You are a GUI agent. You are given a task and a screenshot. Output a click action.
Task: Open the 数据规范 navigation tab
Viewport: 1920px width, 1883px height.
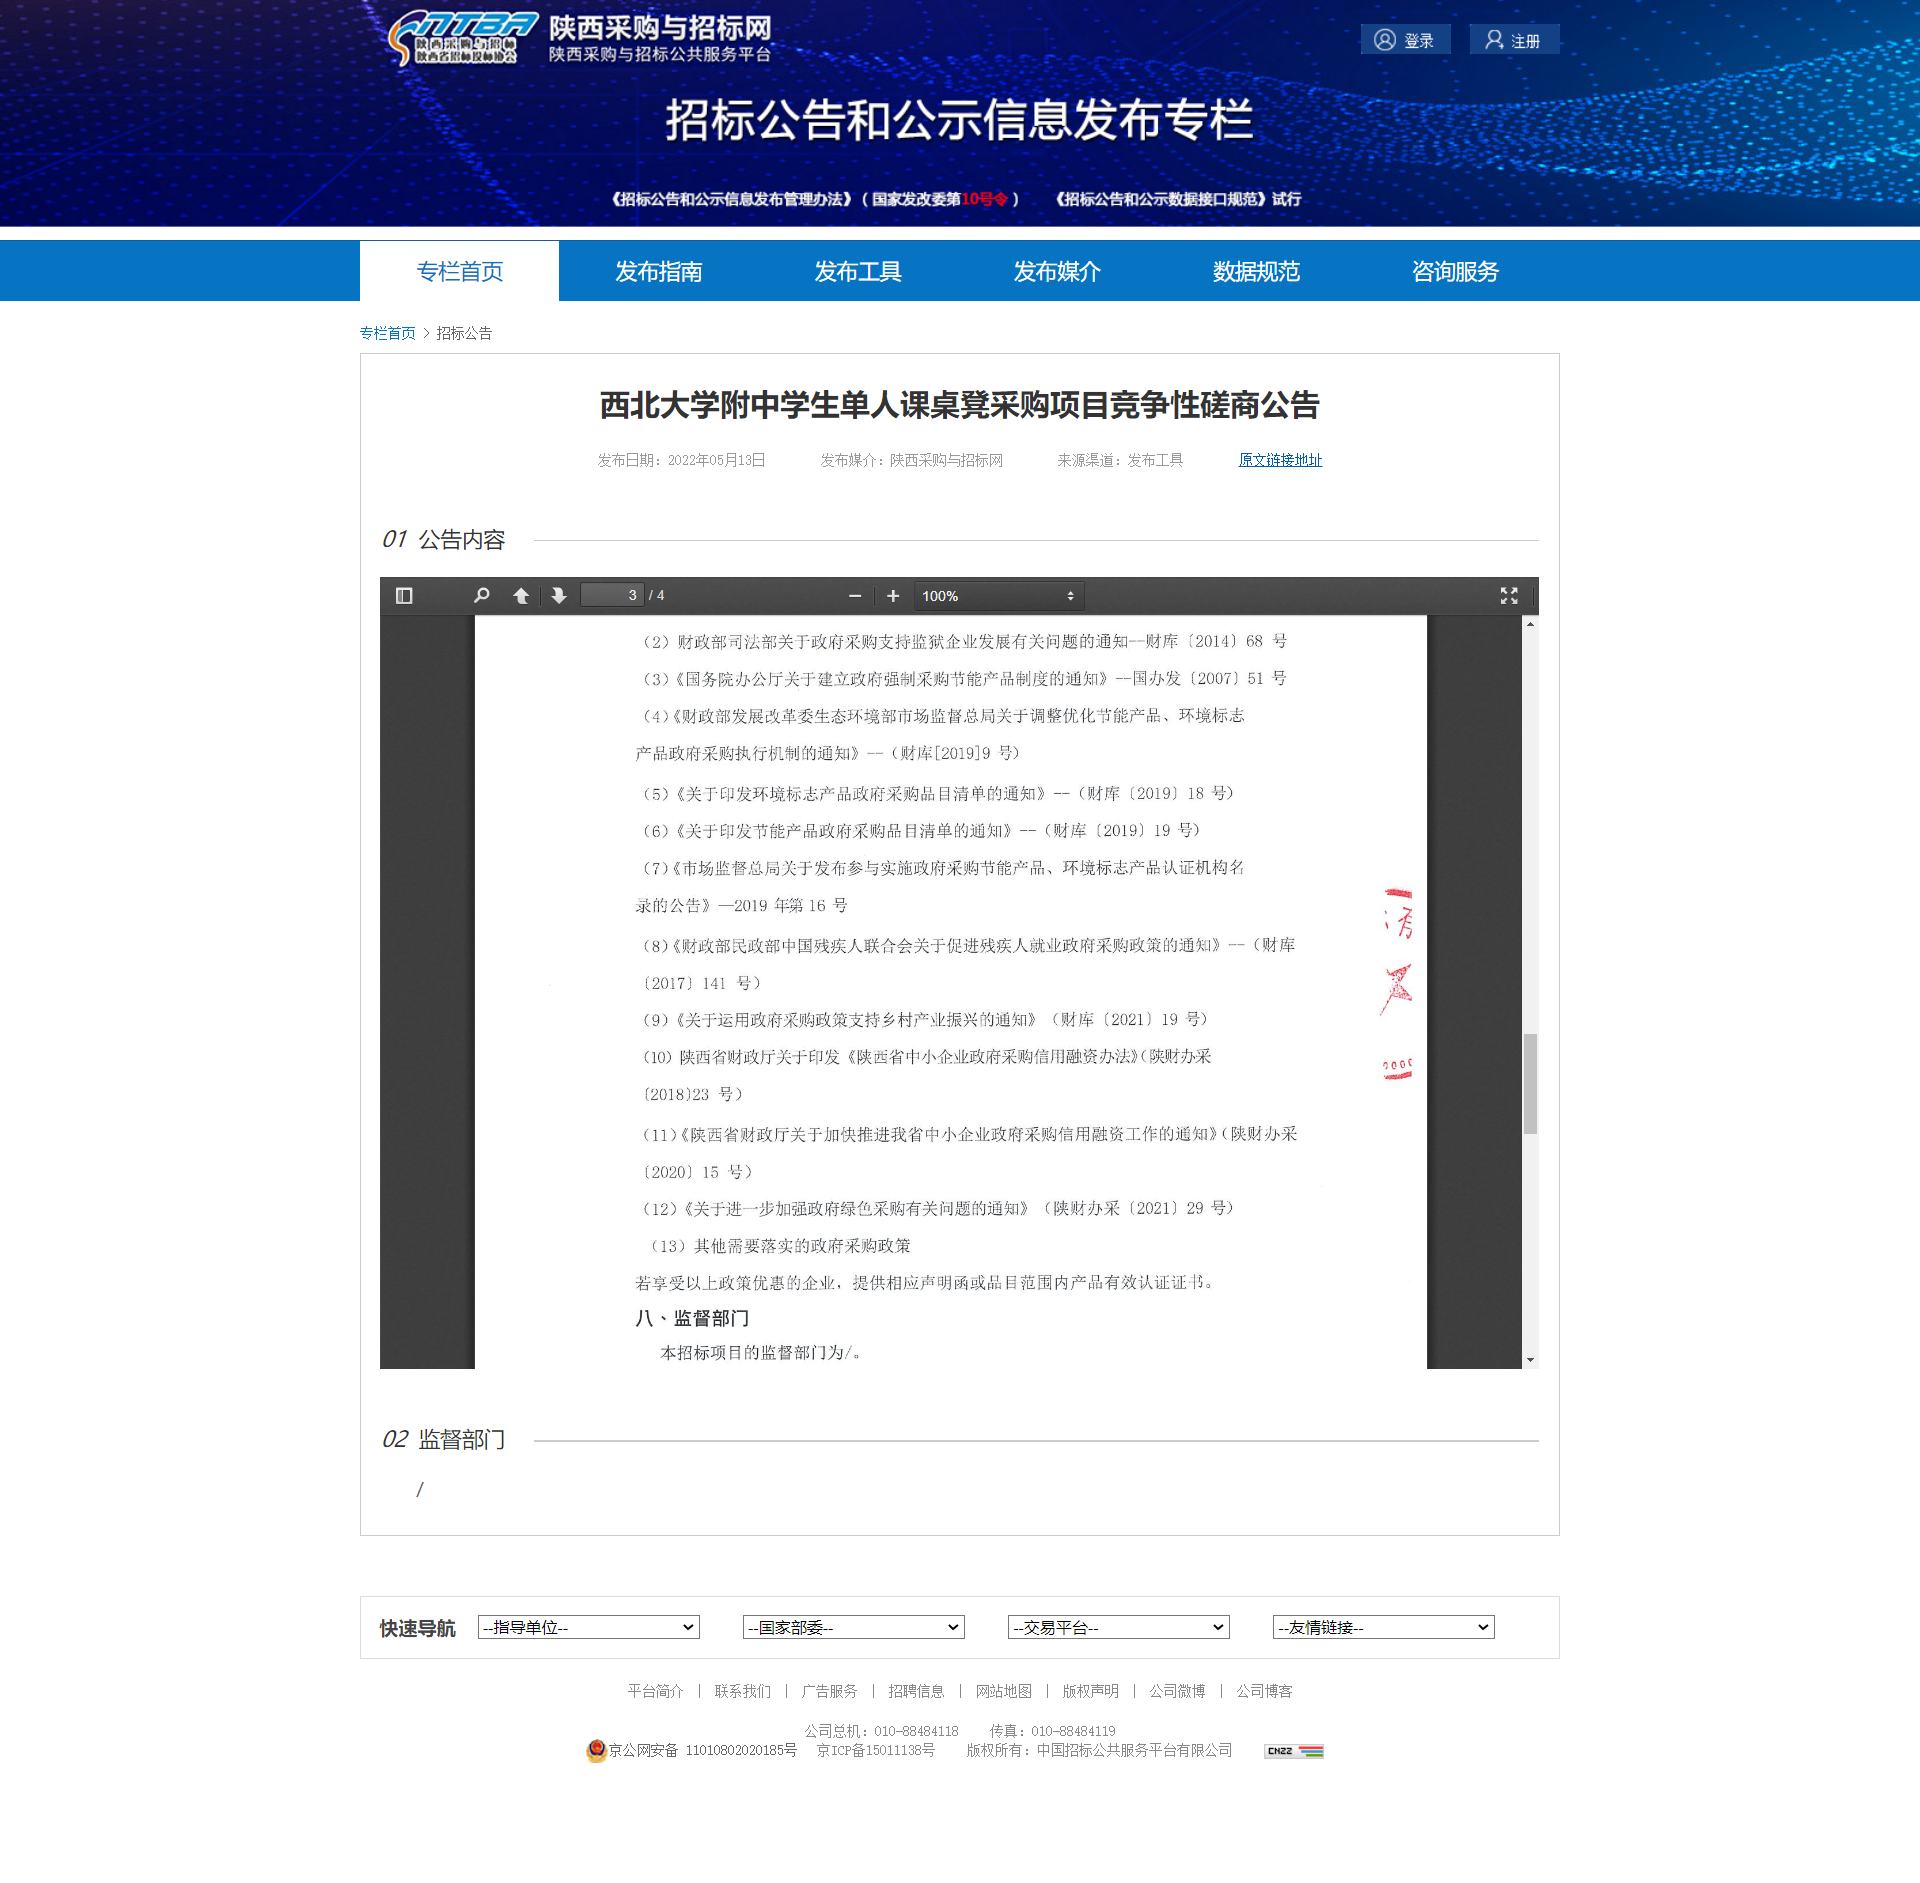[x=1256, y=271]
